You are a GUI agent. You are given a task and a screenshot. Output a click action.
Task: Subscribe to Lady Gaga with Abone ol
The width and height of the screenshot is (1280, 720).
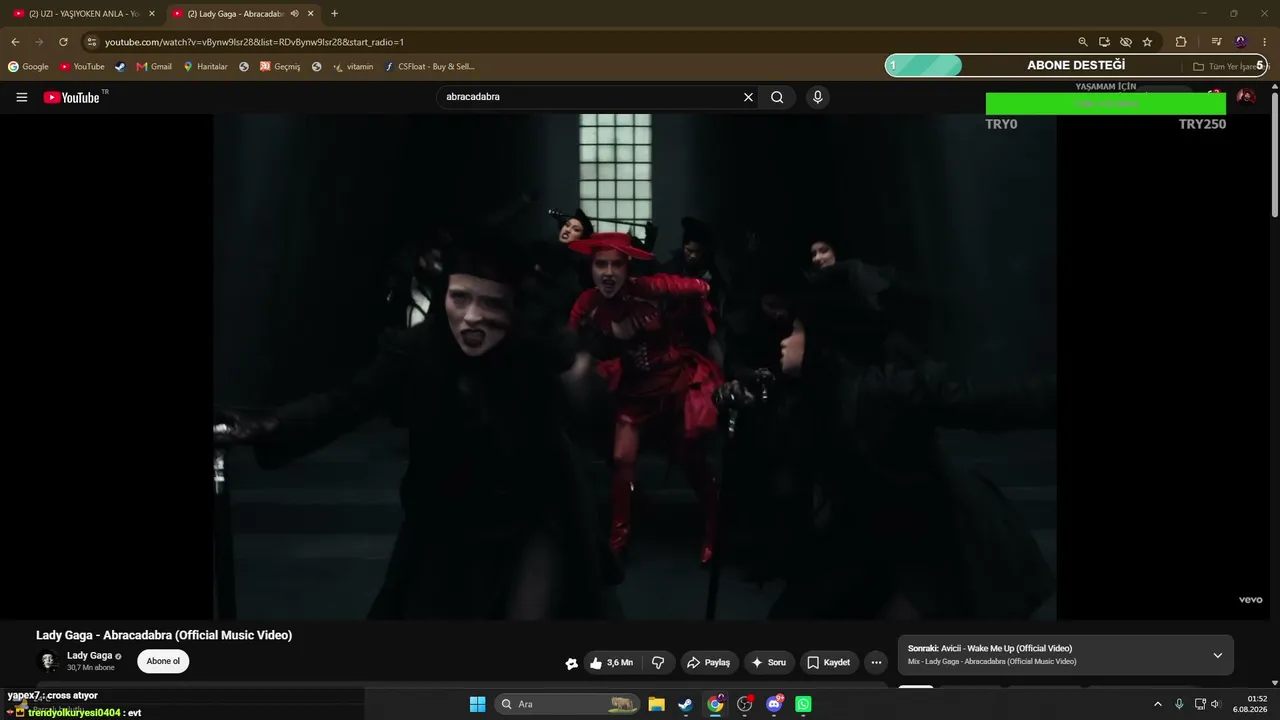click(x=163, y=661)
